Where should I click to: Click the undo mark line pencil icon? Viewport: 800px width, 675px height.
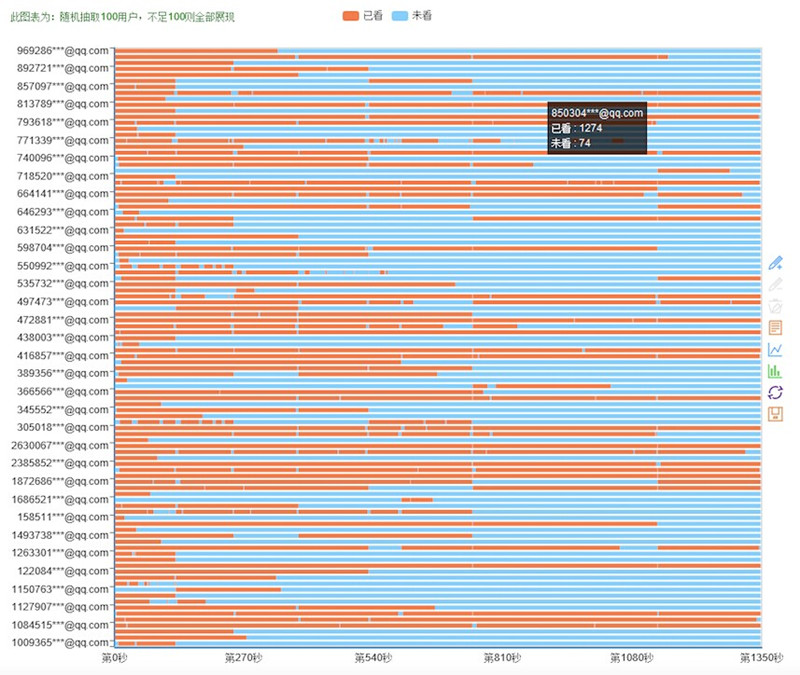pos(775,284)
